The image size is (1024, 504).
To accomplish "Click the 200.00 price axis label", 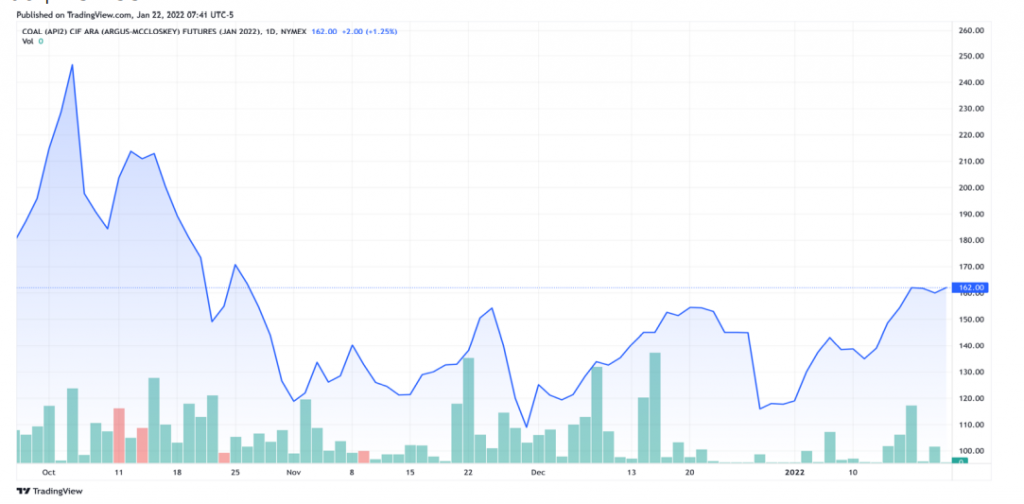I will pyautogui.click(x=972, y=188).
